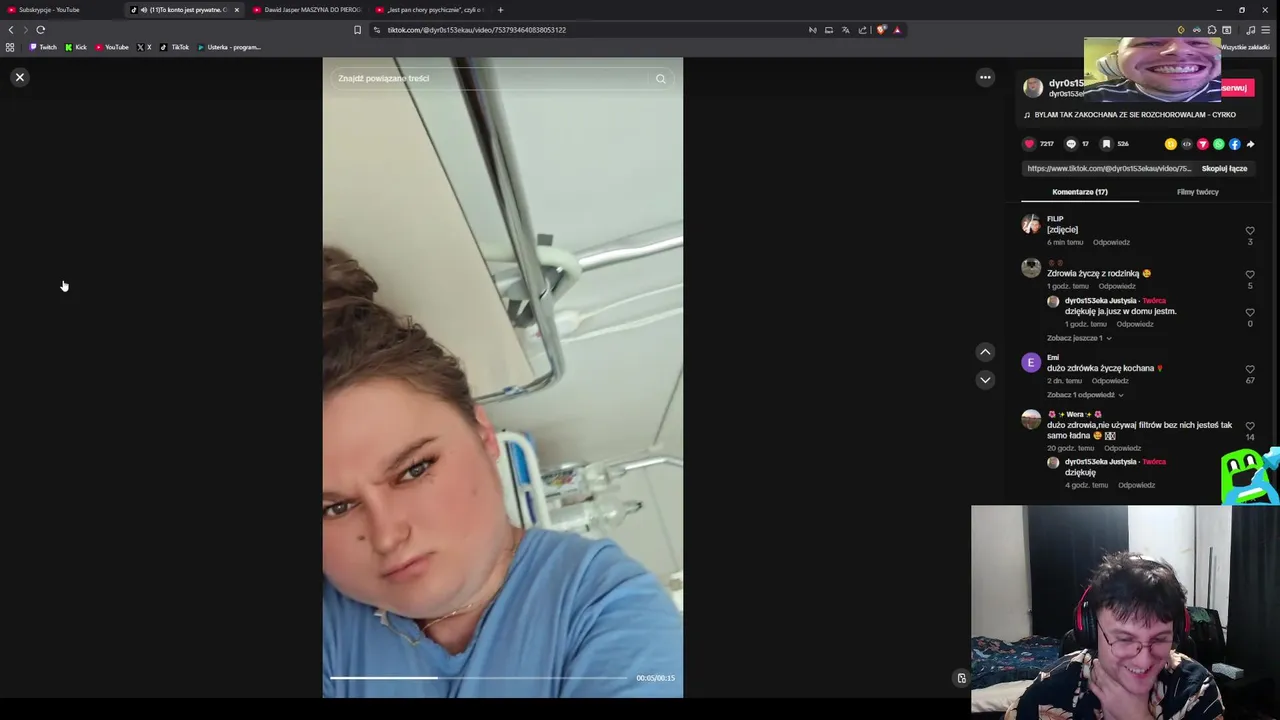Switch to 'Jest pan chory psychicznie' tab

[430, 10]
